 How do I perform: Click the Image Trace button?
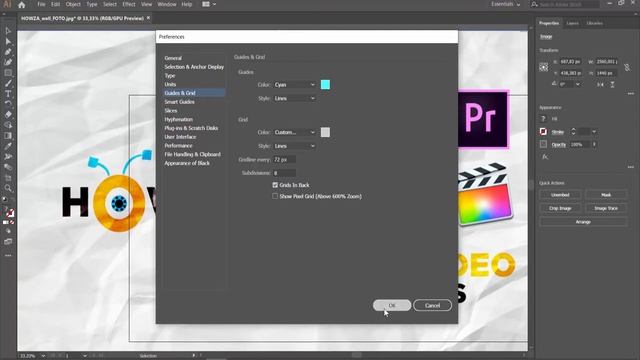tap(606, 208)
